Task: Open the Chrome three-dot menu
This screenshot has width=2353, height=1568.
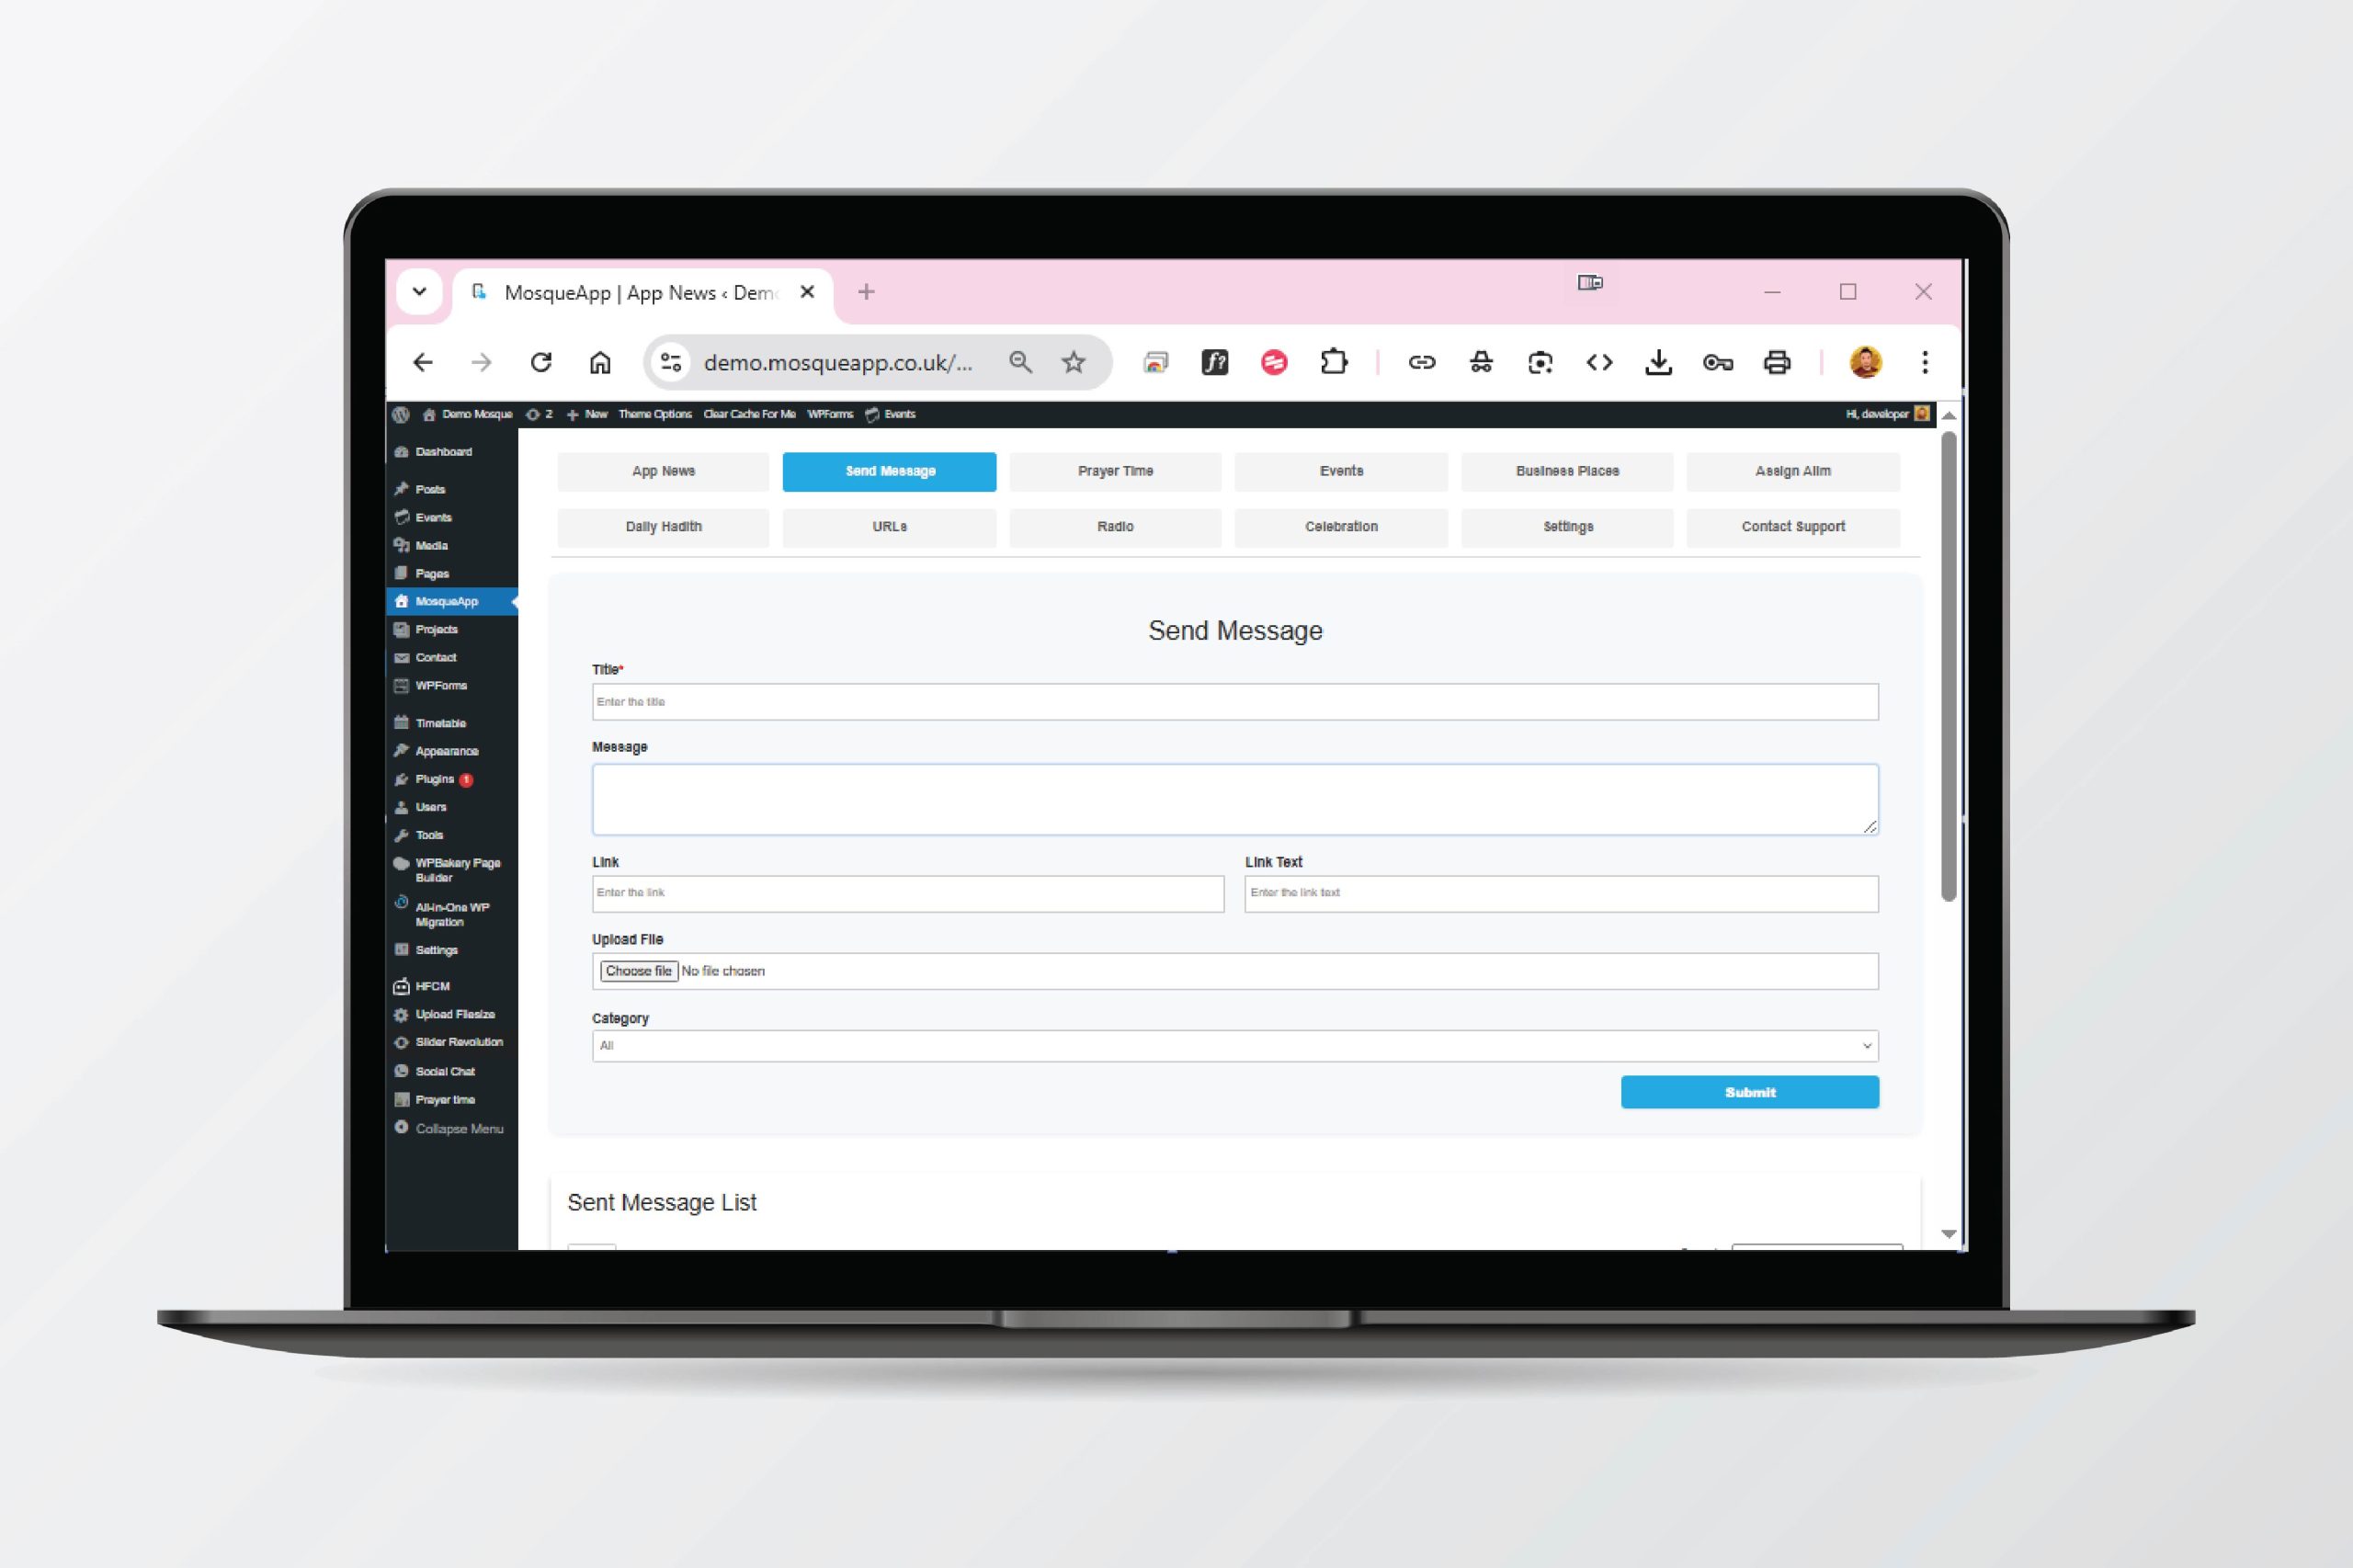Action: click(1924, 362)
